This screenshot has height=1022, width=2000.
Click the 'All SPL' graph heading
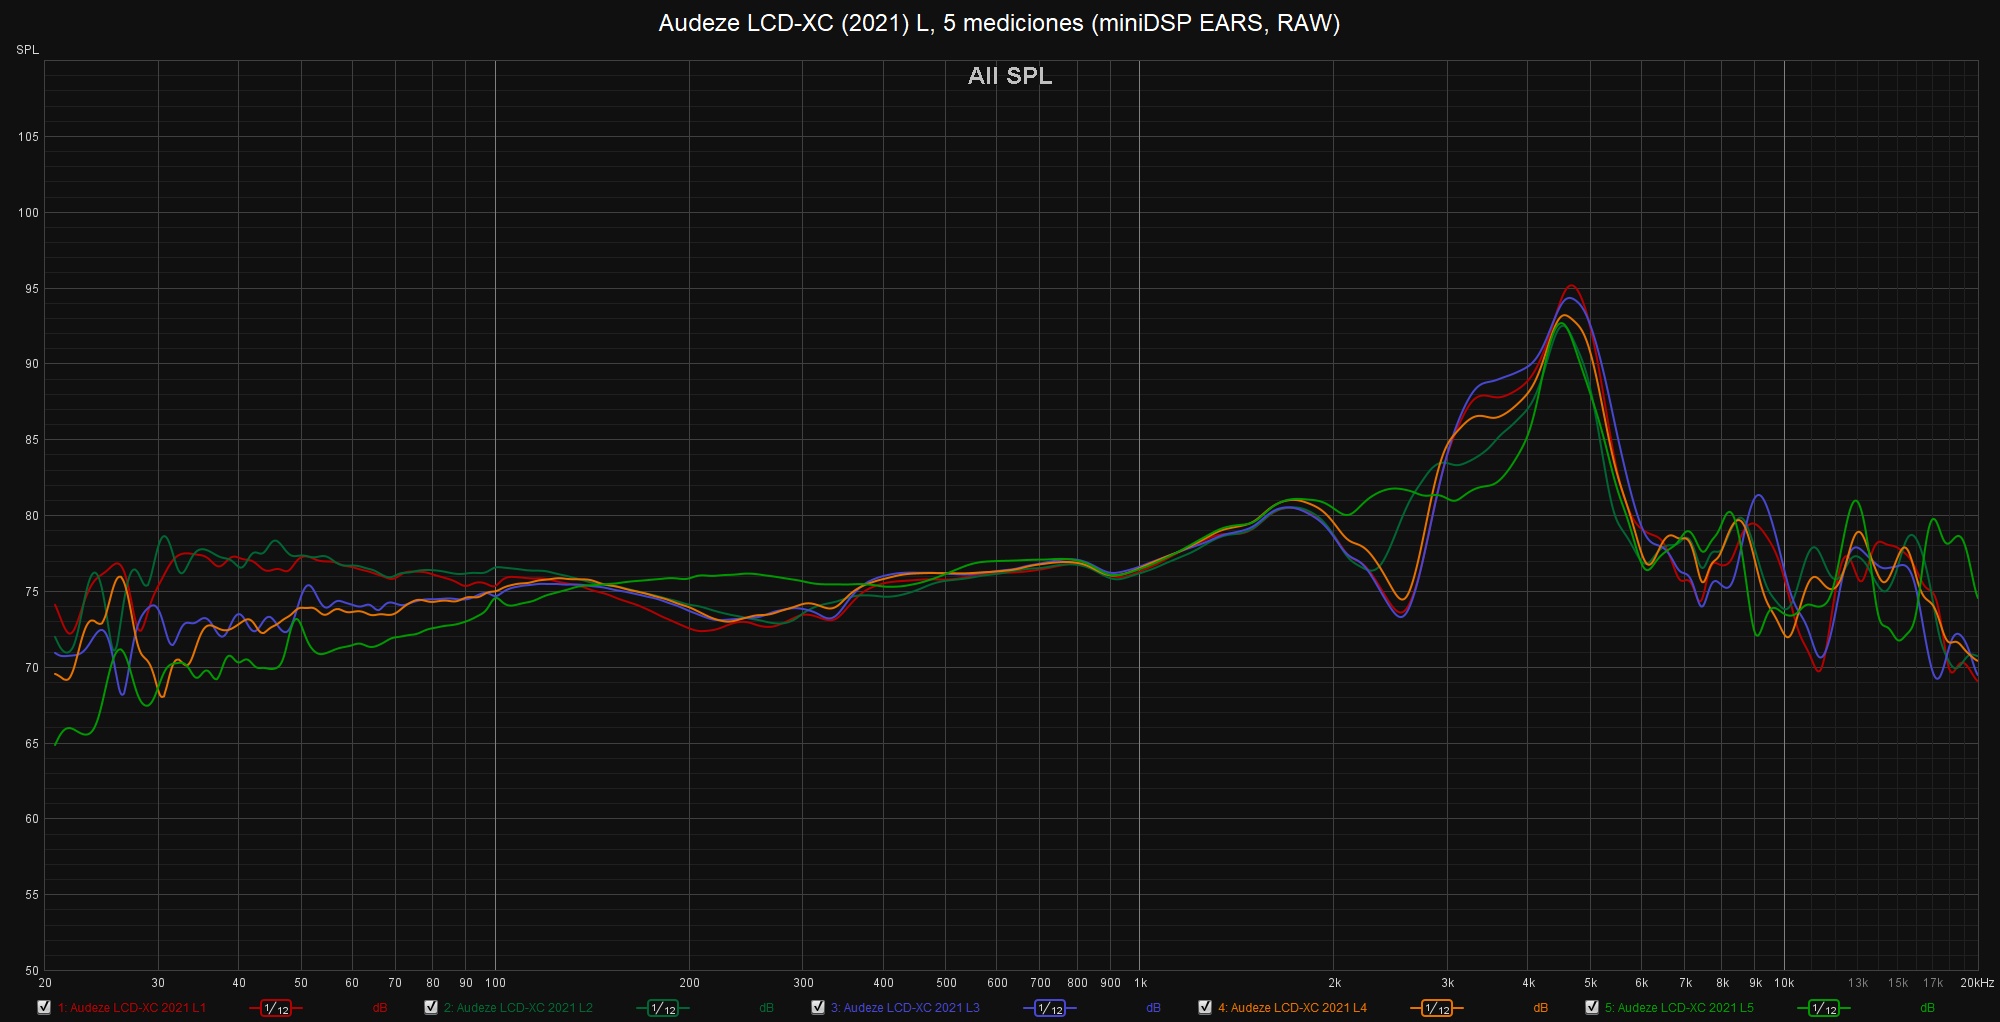pos(1010,76)
